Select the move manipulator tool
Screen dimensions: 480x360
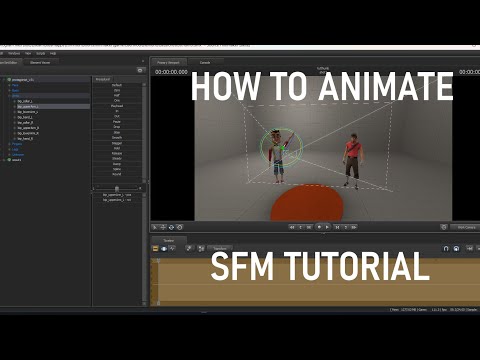coord(163,227)
